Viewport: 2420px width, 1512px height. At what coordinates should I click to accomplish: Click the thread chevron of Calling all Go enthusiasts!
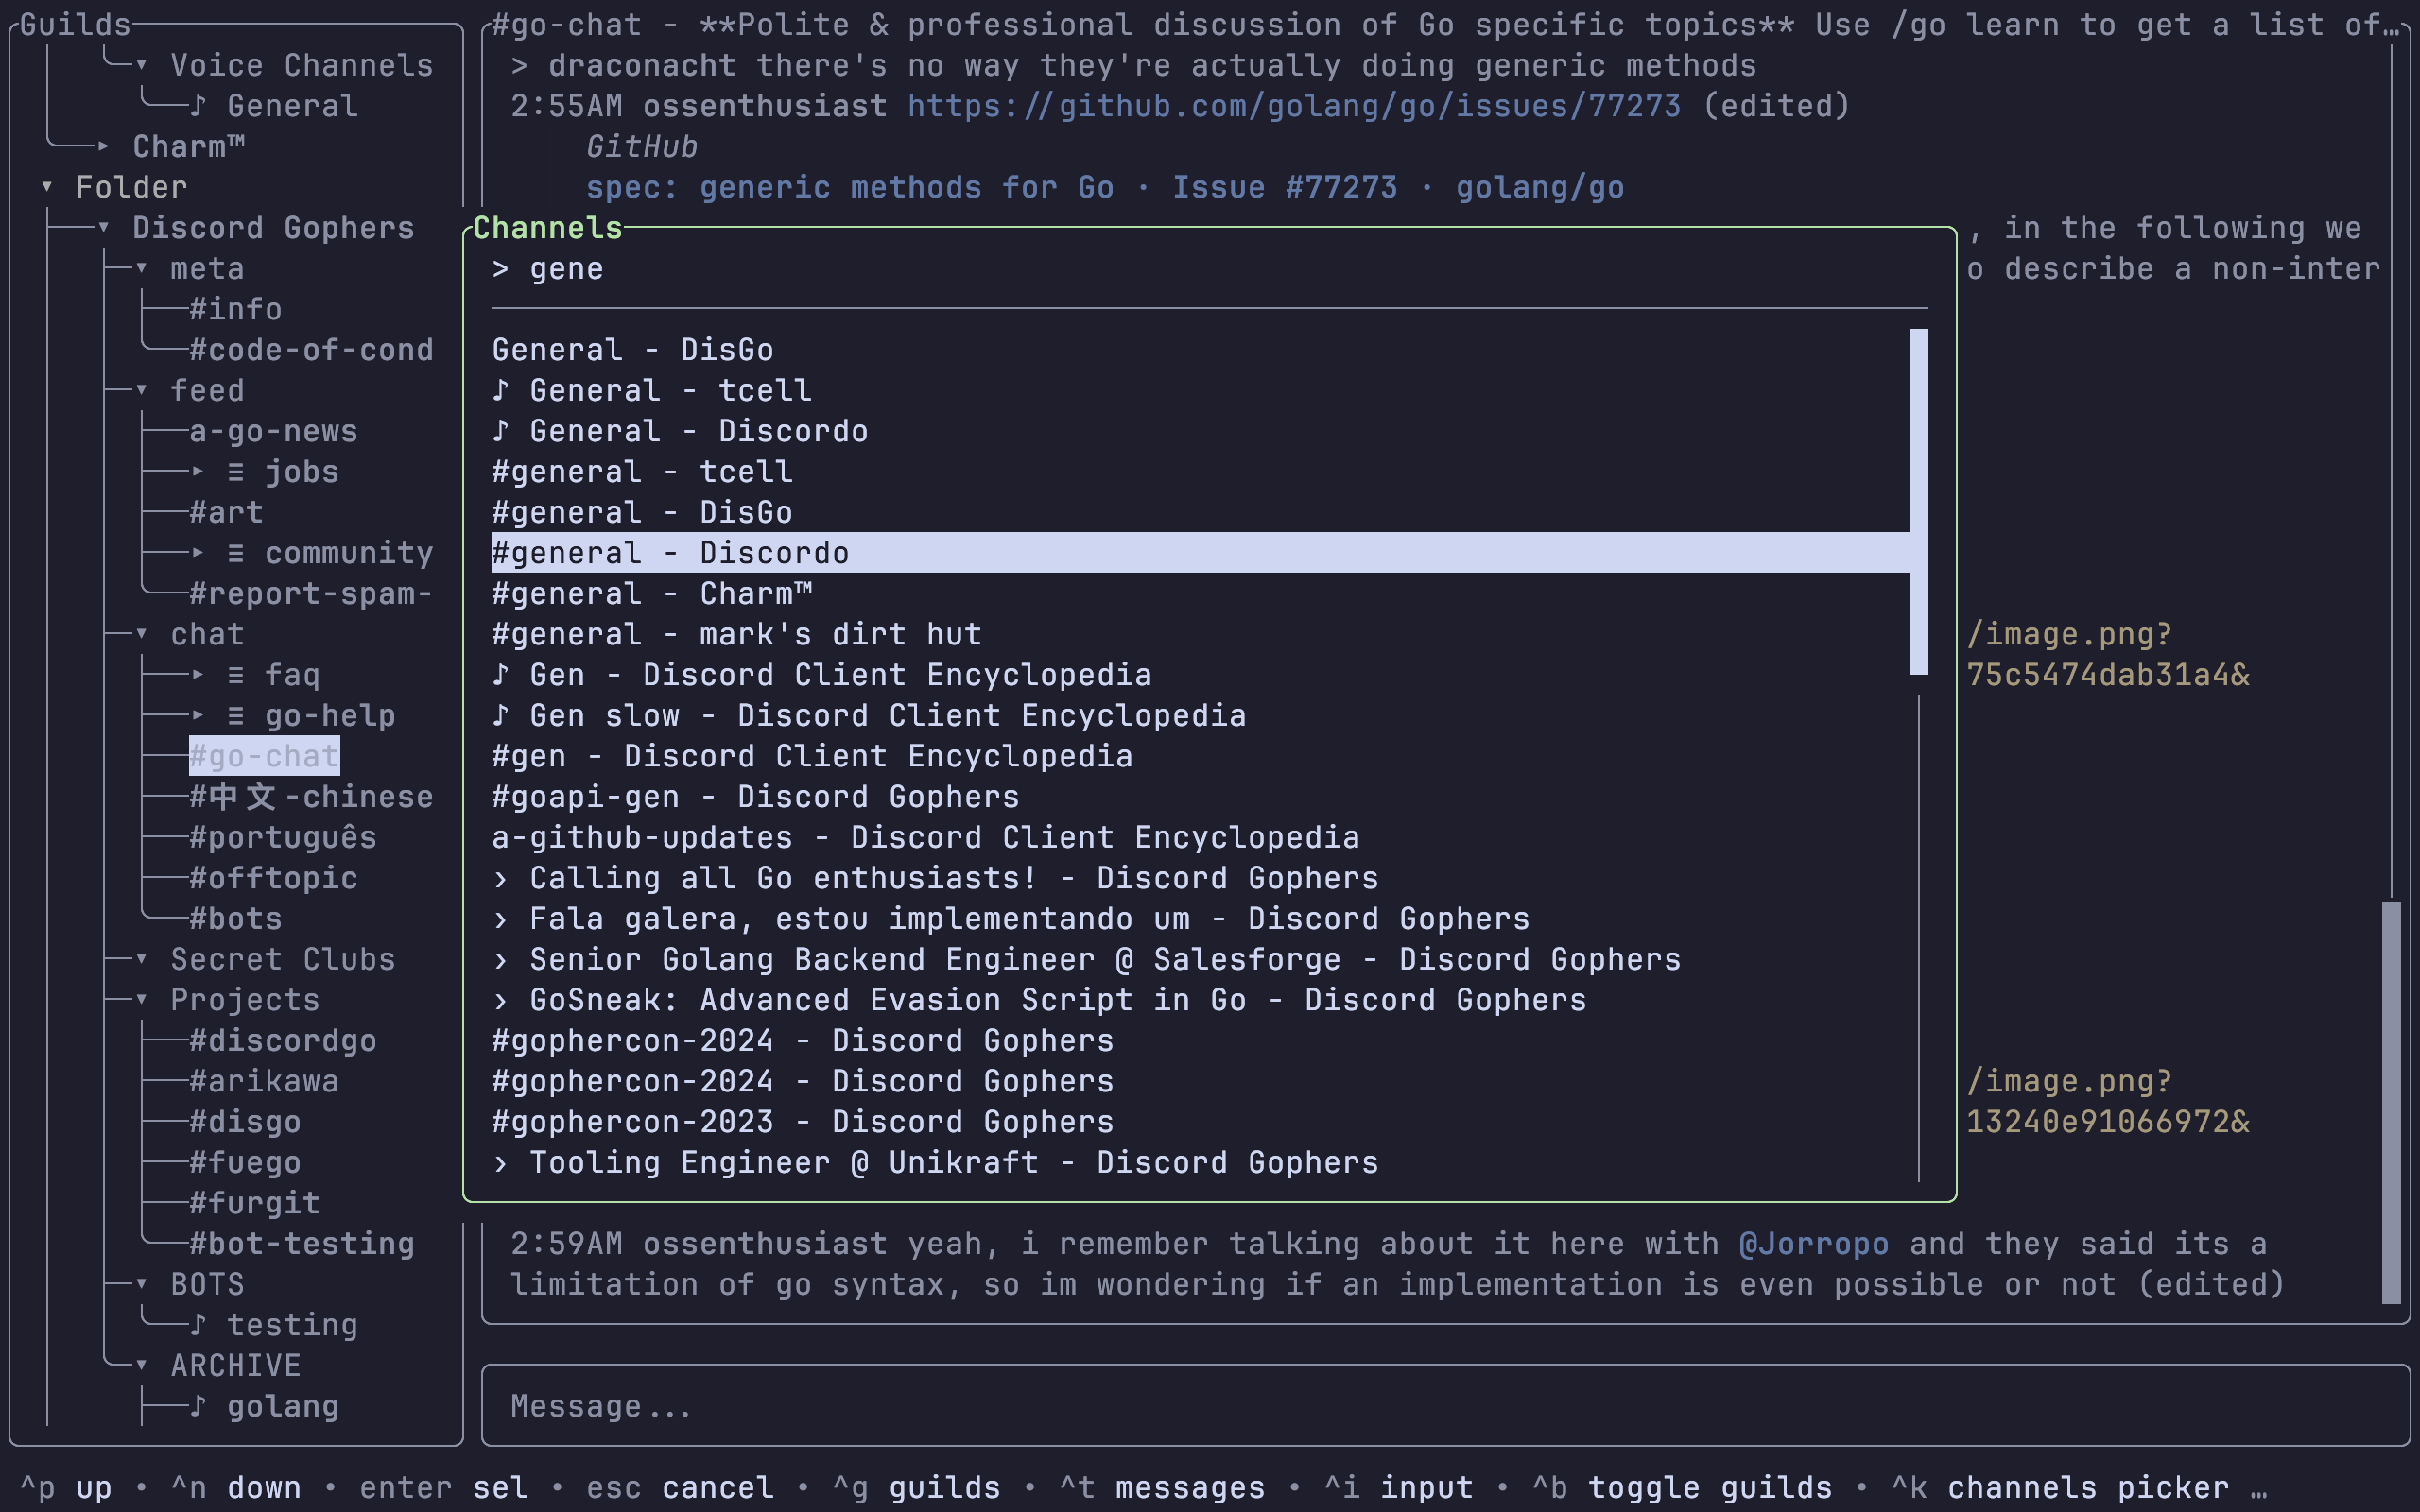tap(501, 878)
